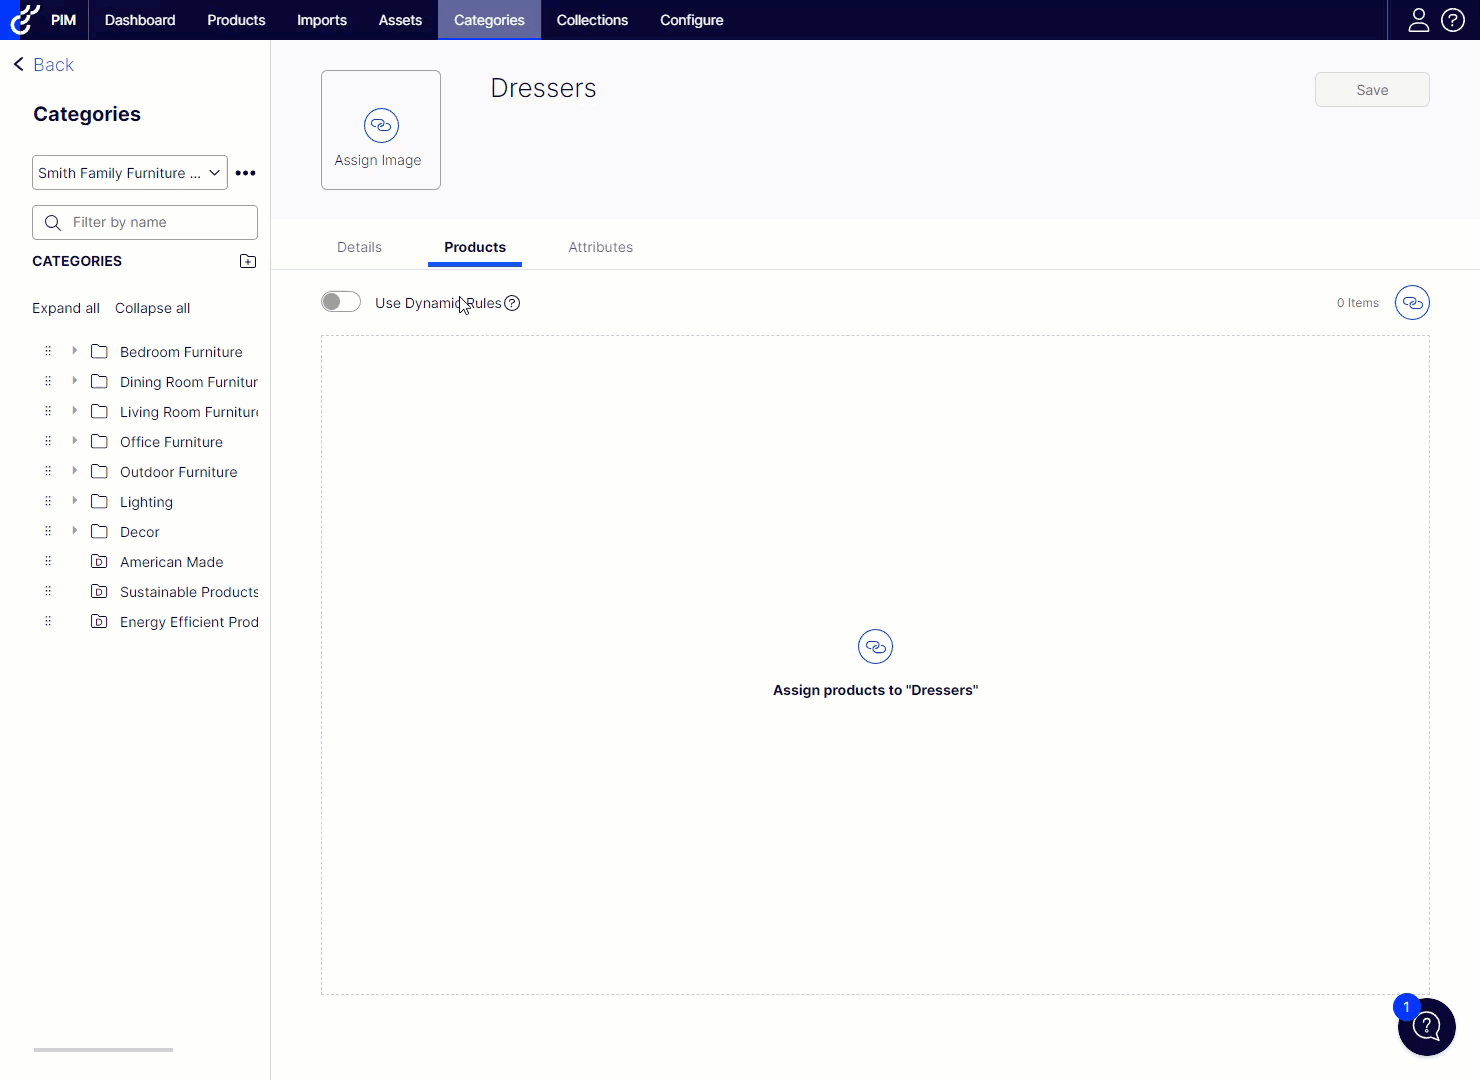This screenshot has width=1480, height=1080.
Task: Click the Assign Image placeholder icon
Action: [380, 126]
